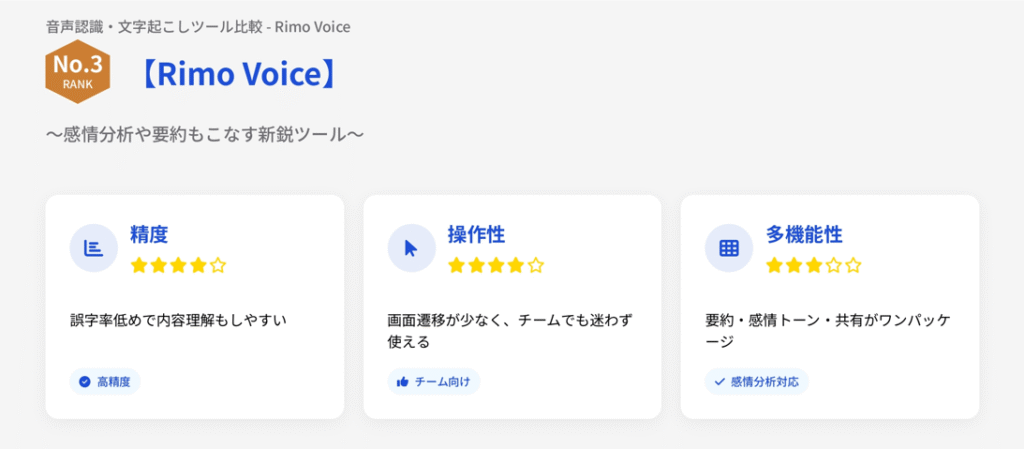Click the first filled star under 多機能性
The image size is (1024, 449).
tap(774, 265)
